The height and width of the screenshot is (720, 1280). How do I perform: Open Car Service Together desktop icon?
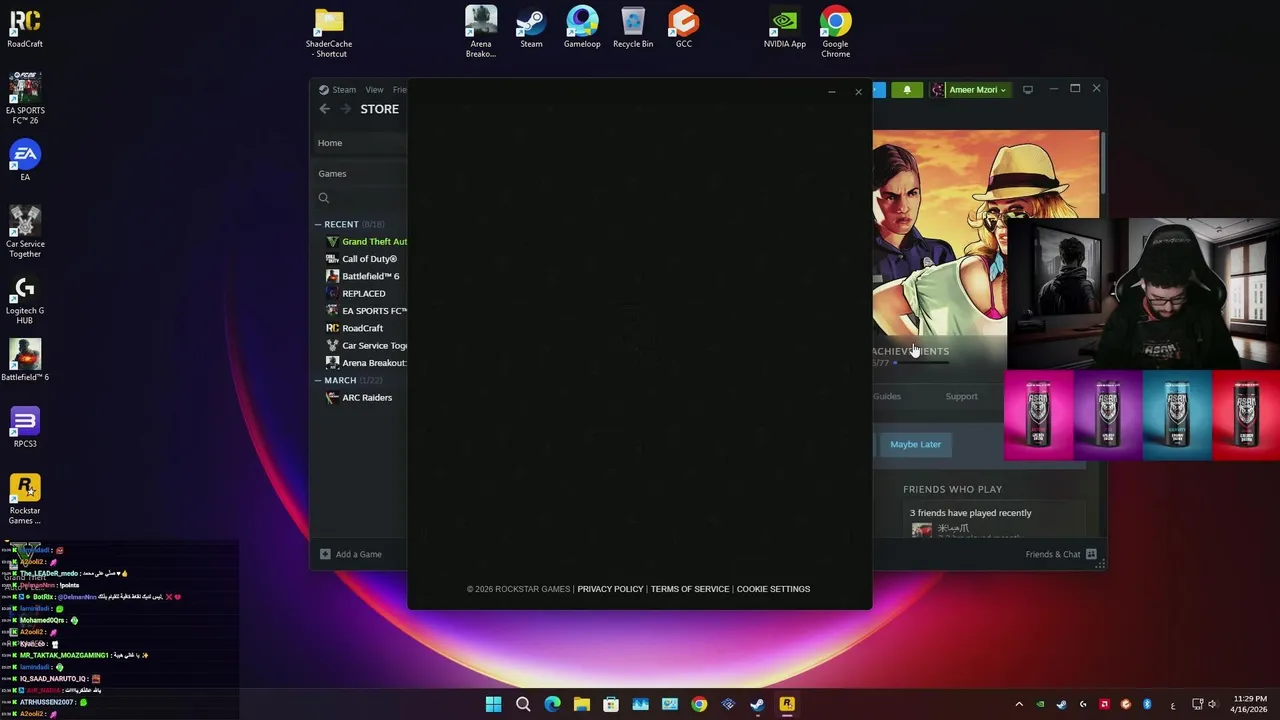coord(25,231)
